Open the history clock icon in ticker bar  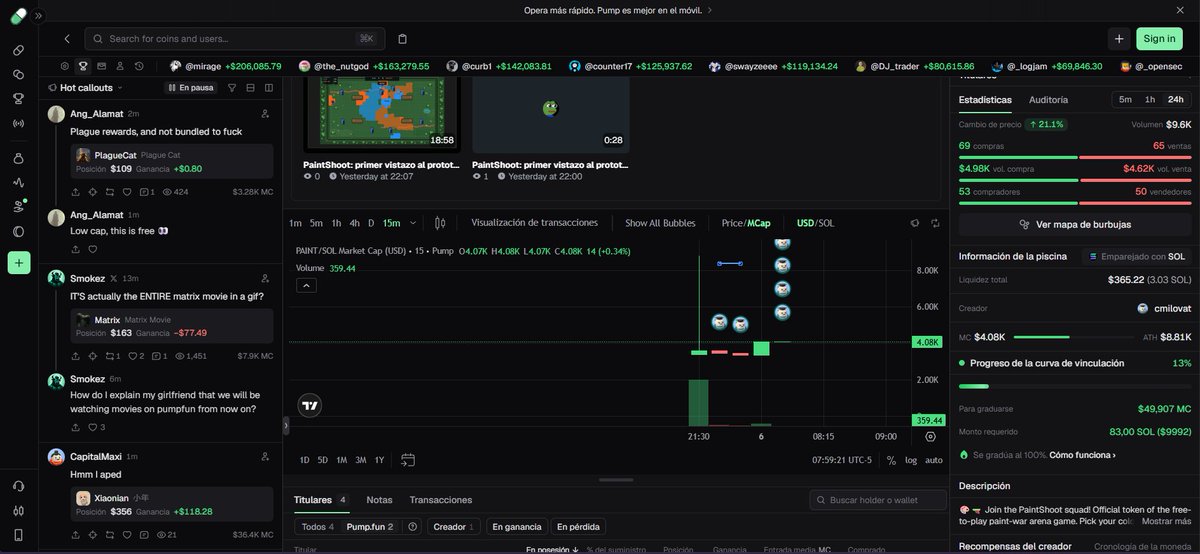click(x=139, y=66)
